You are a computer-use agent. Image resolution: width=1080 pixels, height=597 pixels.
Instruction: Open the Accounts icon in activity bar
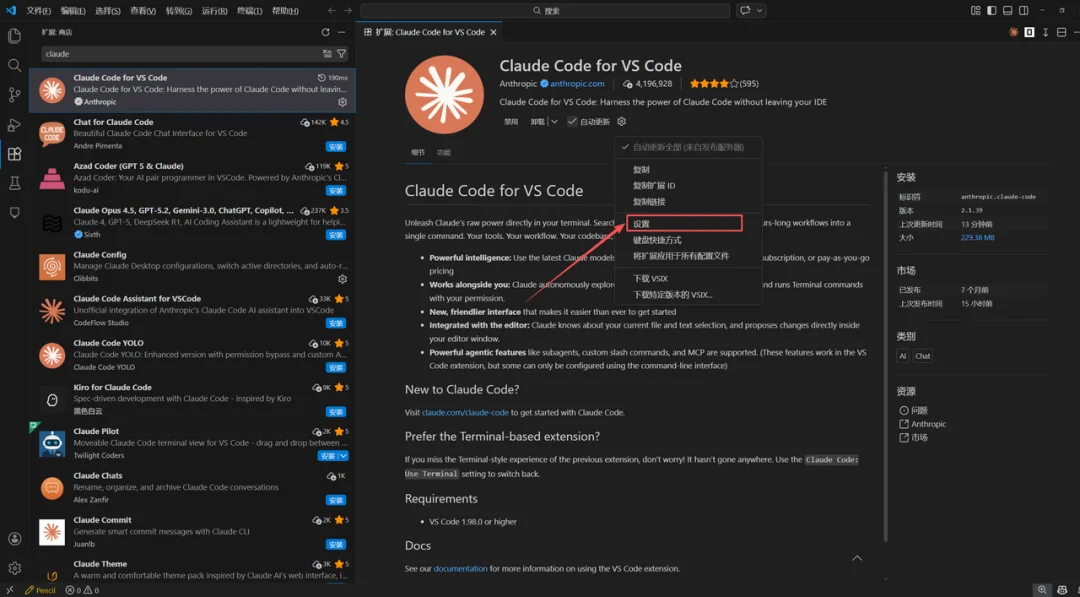click(x=14, y=539)
